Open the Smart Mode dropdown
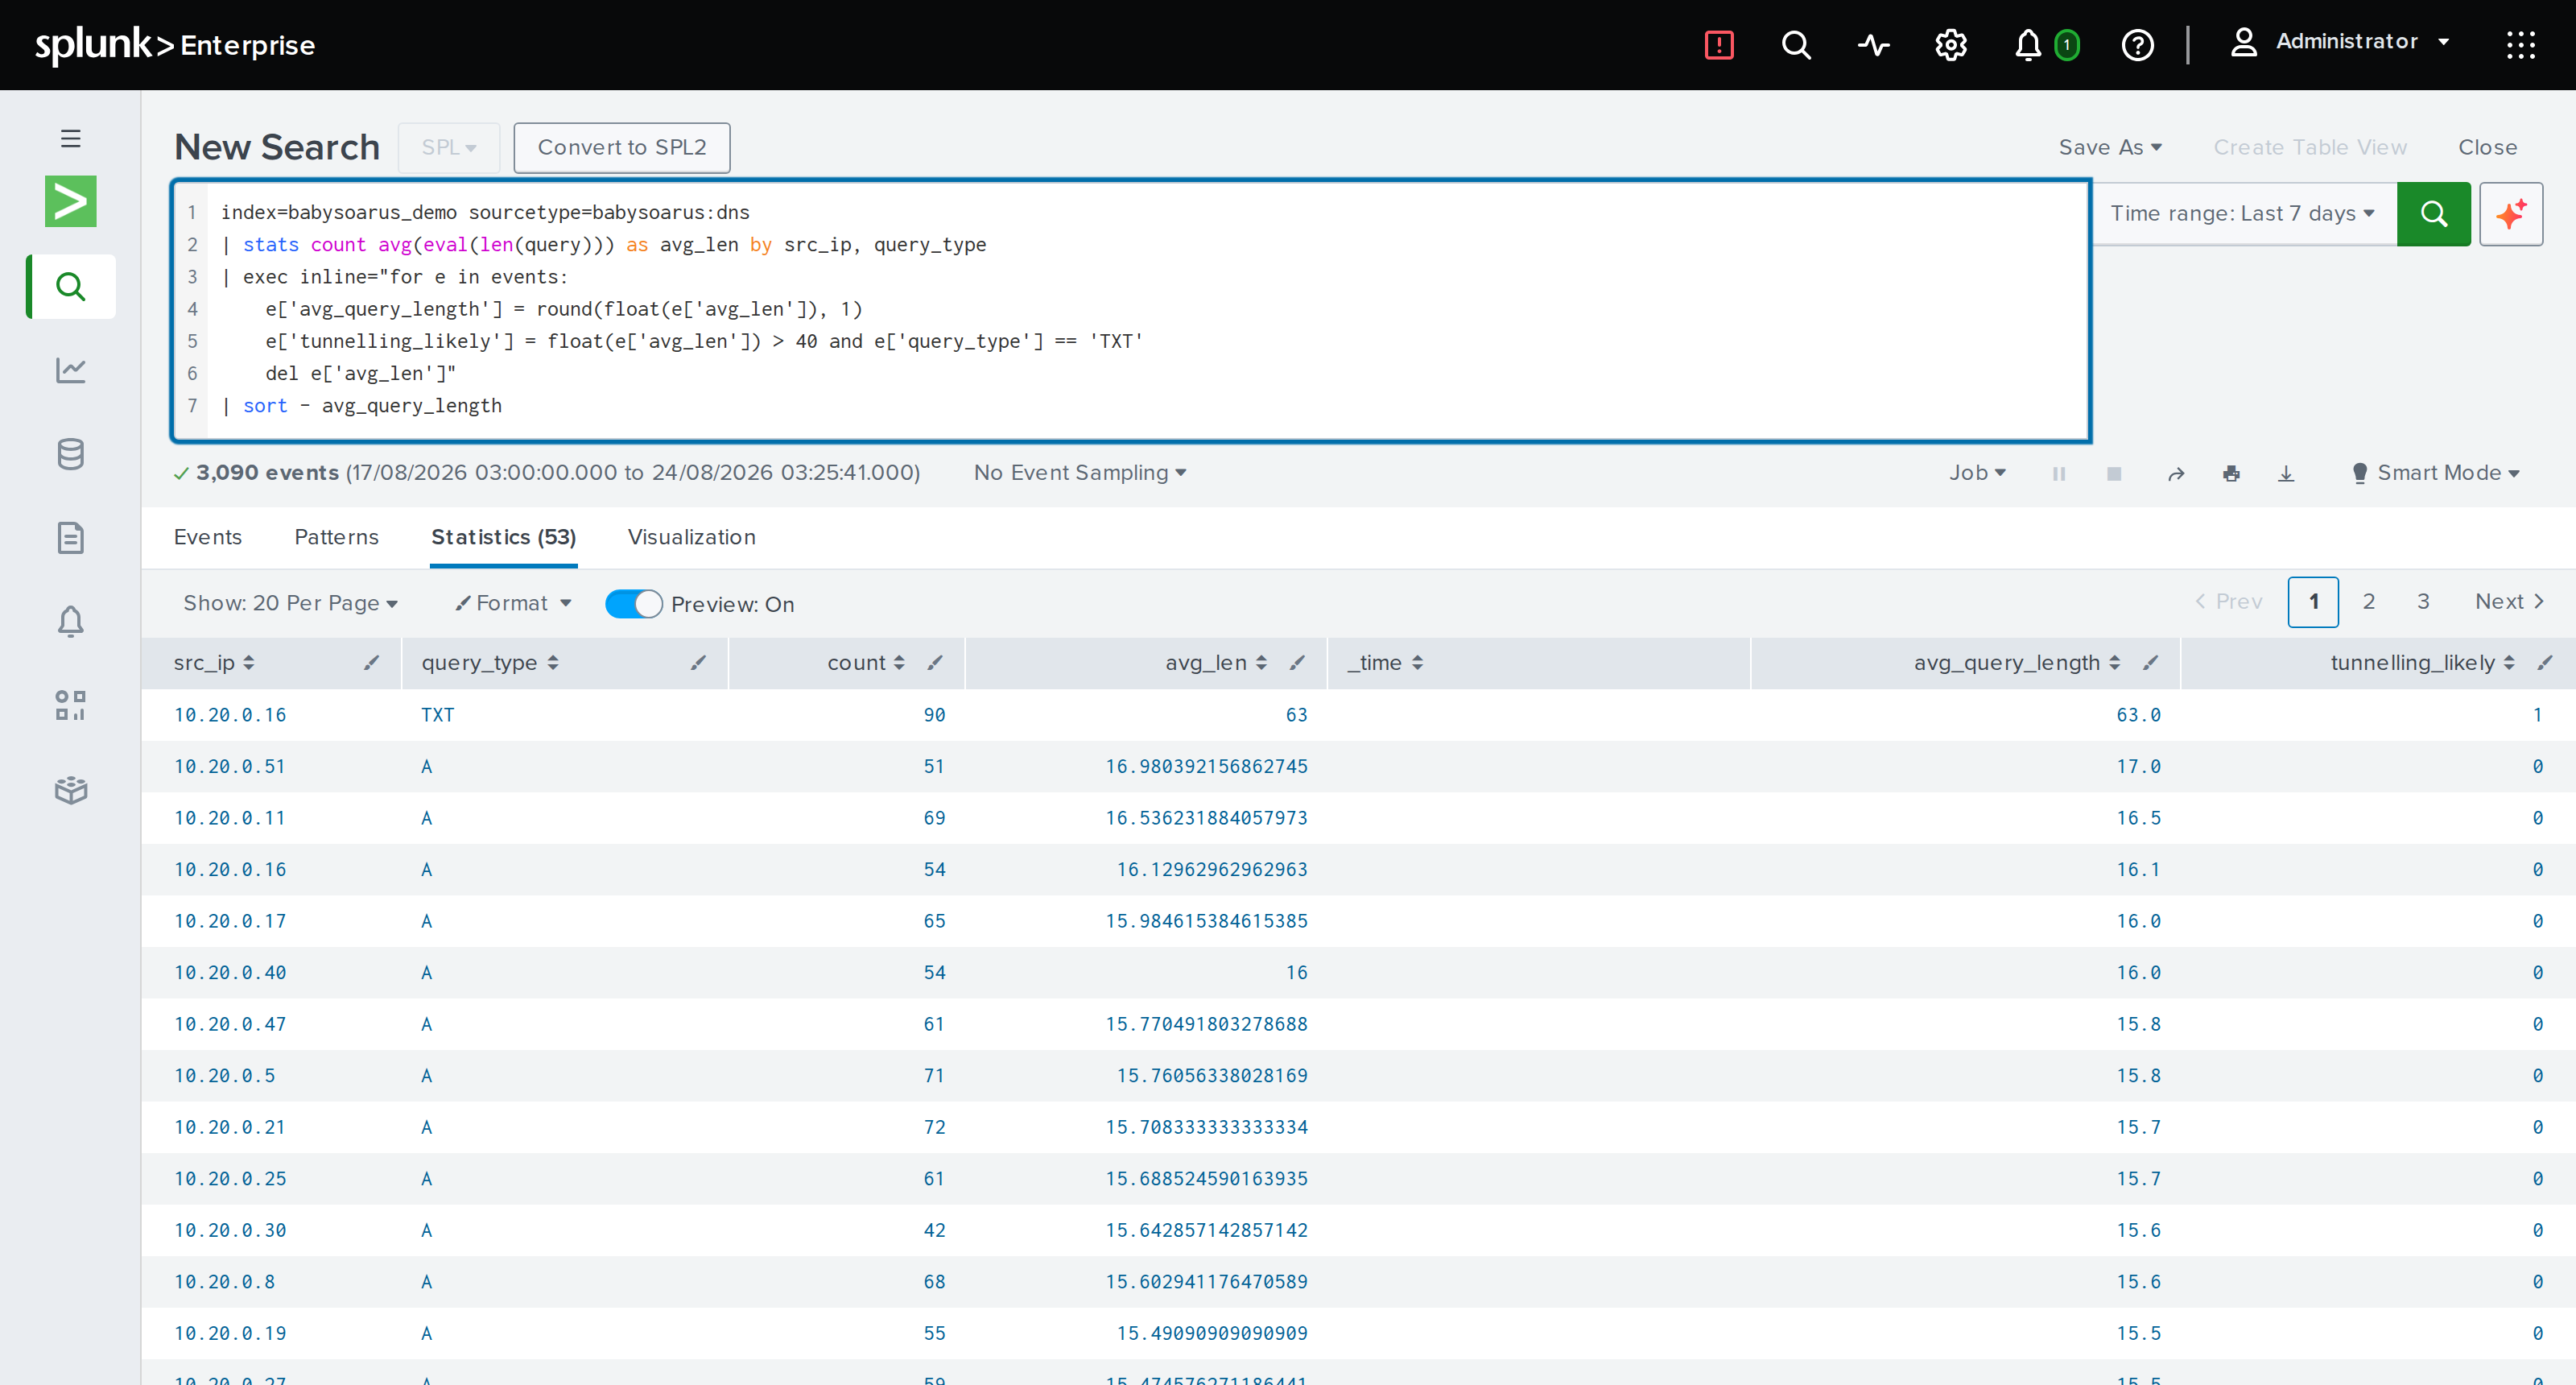The height and width of the screenshot is (1385, 2576). click(2436, 473)
